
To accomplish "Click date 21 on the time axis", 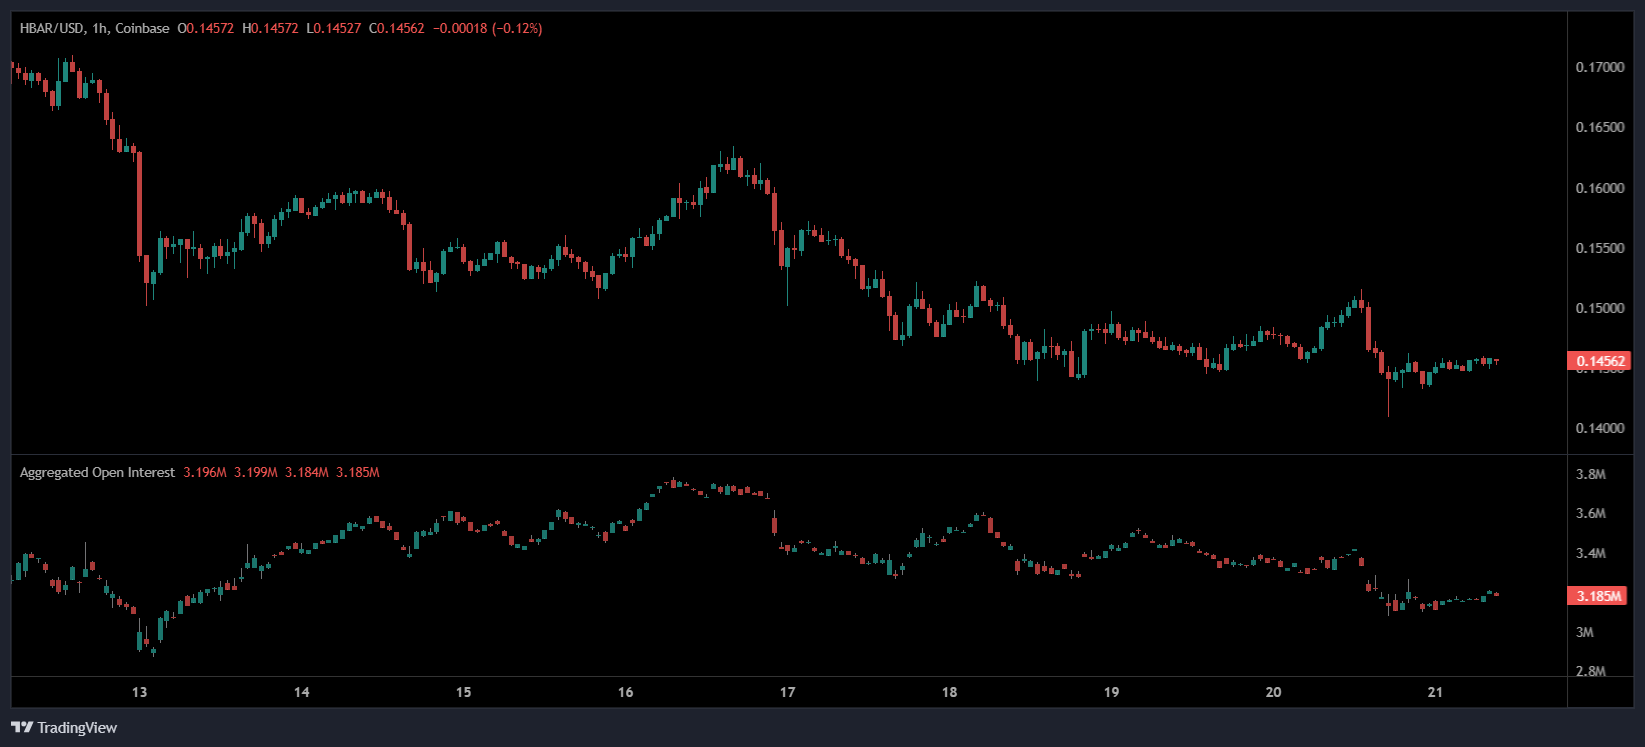I will pyautogui.click(x=1435, y=692).
